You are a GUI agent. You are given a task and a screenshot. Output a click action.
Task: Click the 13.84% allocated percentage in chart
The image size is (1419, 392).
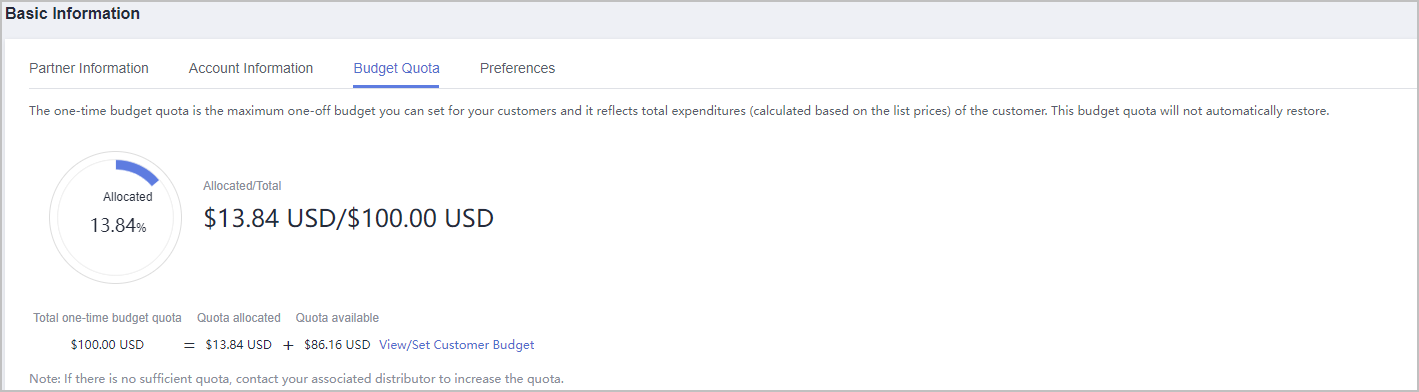(118, 226)
